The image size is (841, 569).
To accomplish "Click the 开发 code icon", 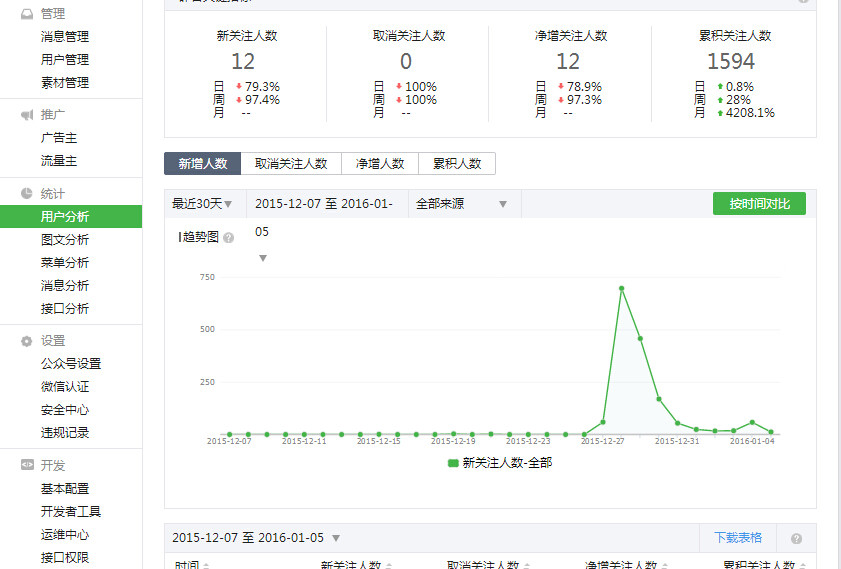I will (x=27, y=466).
